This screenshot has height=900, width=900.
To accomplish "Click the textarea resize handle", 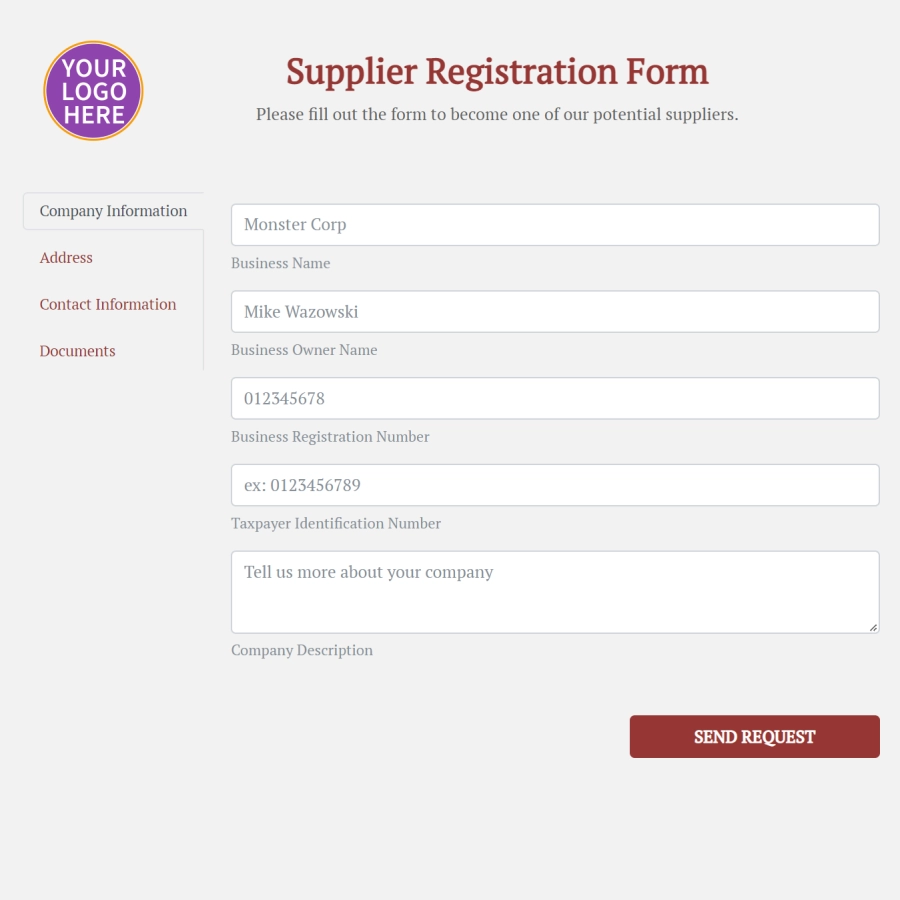I will pos(874,628).
